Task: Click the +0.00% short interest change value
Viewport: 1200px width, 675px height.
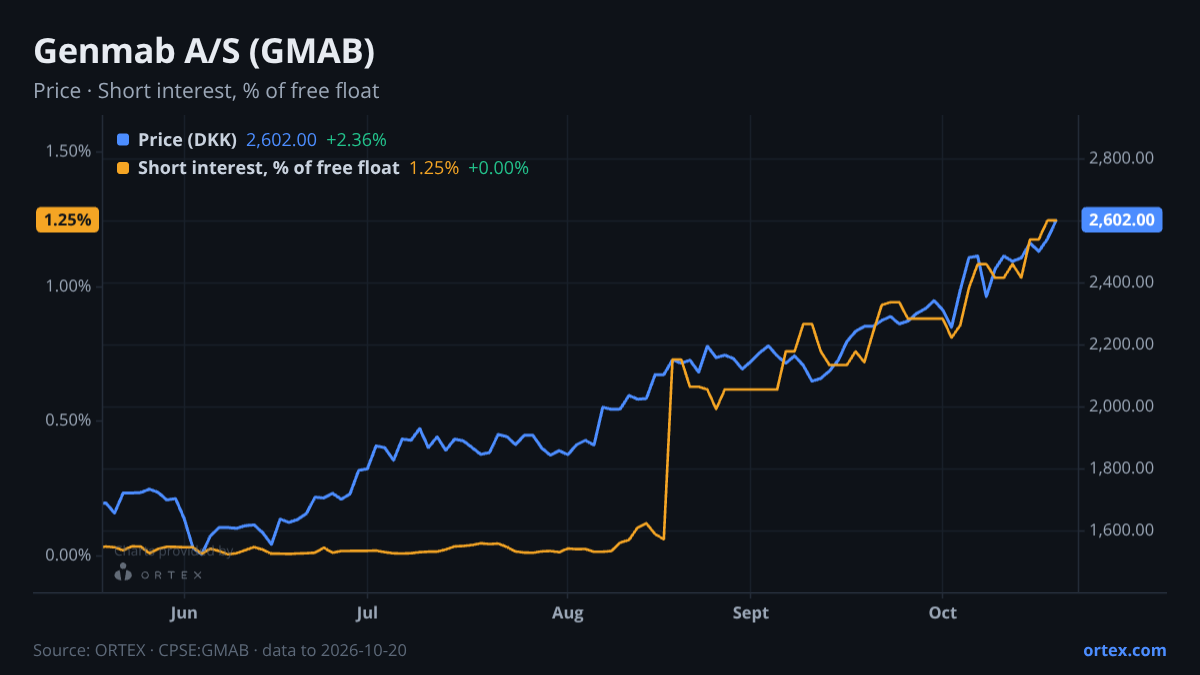Action: pos(498,168)
